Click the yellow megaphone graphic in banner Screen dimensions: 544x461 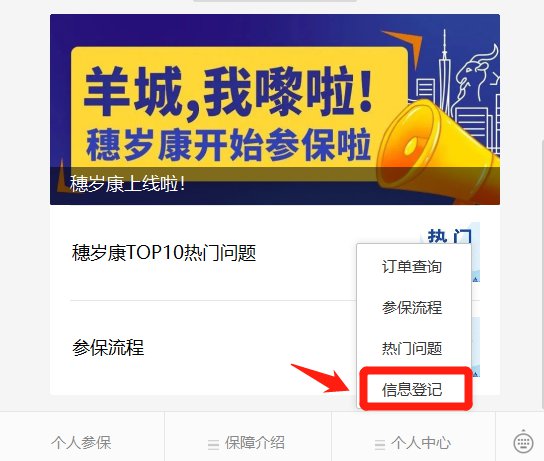[438, 151]
